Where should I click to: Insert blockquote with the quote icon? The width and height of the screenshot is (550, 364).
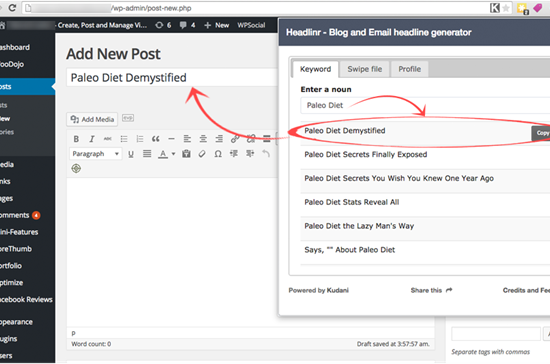[x=156, y=139]
